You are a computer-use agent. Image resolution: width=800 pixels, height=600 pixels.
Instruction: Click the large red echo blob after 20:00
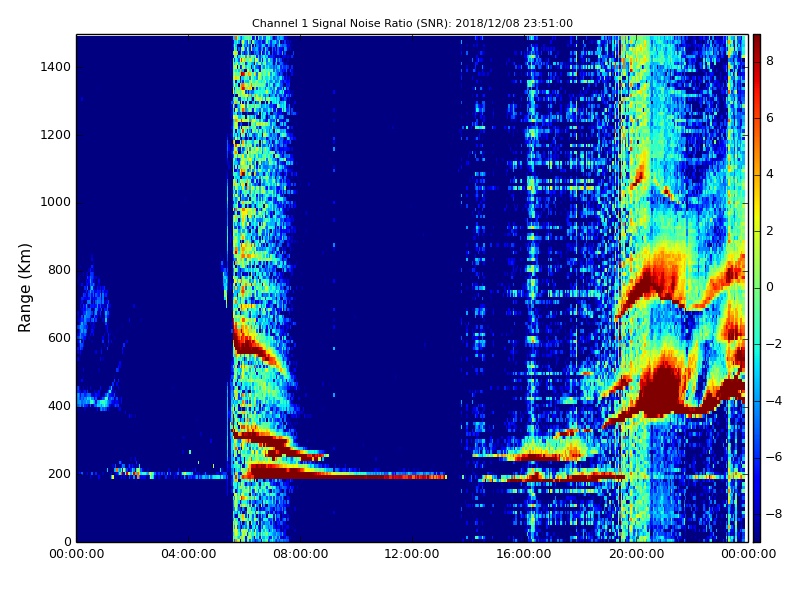(663, 390)
